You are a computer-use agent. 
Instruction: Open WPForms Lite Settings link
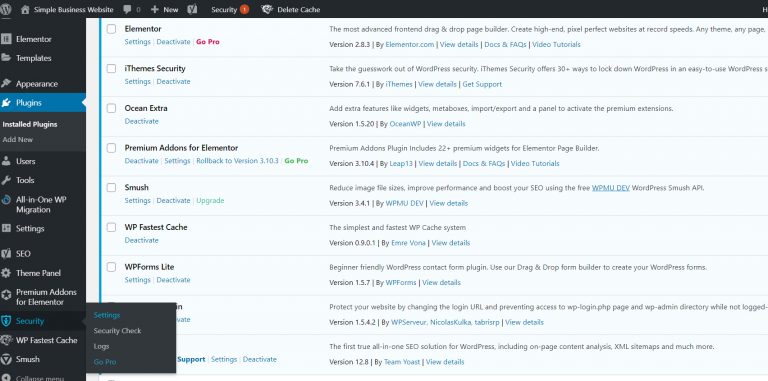[138, 280]
